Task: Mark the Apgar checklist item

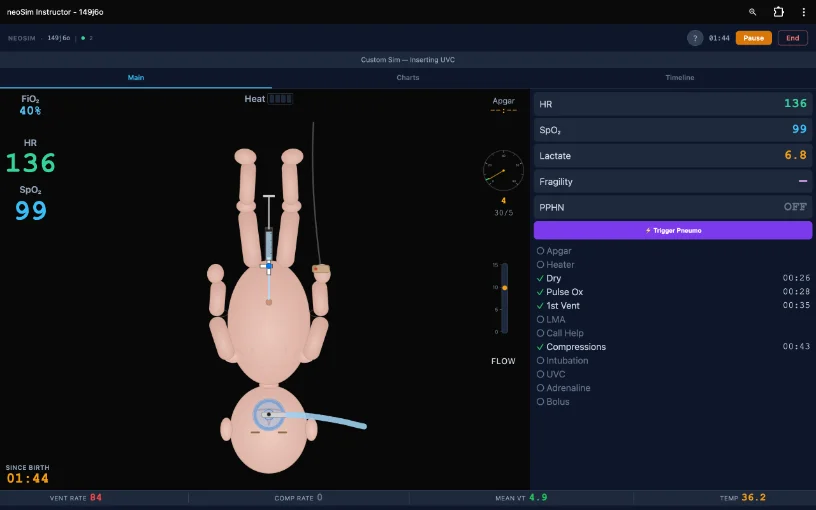Action: (554, 251)
